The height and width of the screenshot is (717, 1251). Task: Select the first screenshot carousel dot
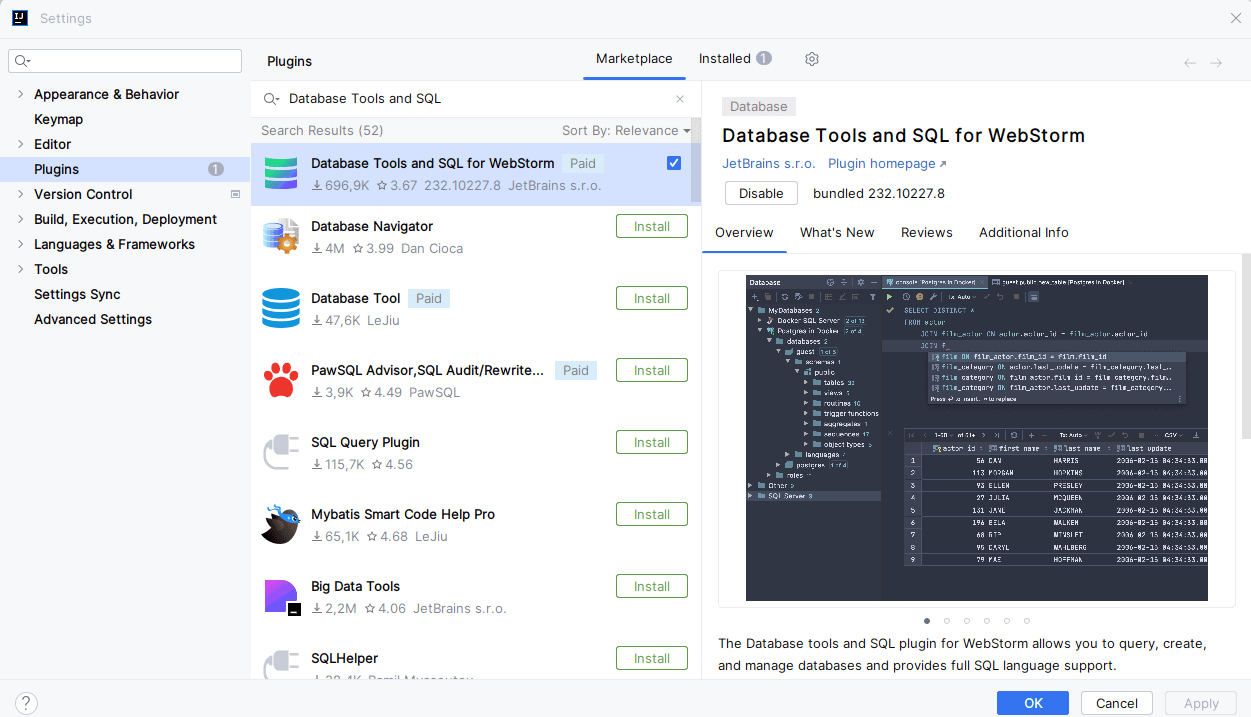[927, 621]
